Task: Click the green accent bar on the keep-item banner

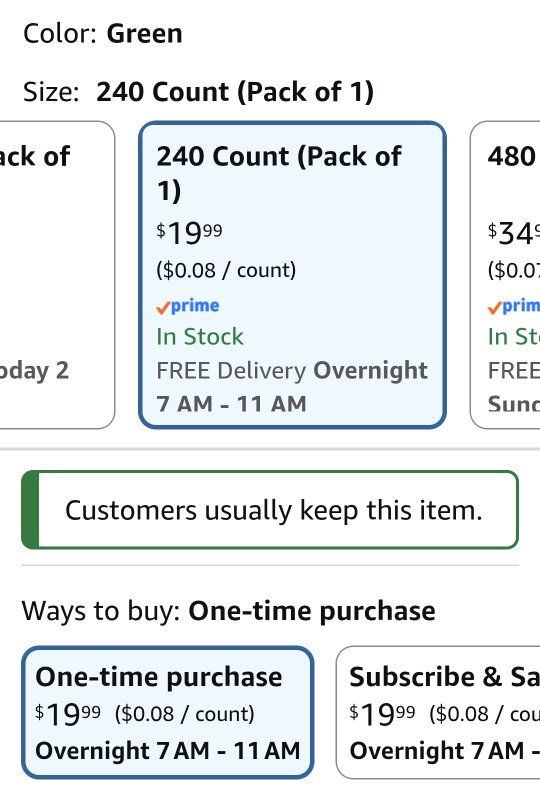Action: (x=30, y=510)
